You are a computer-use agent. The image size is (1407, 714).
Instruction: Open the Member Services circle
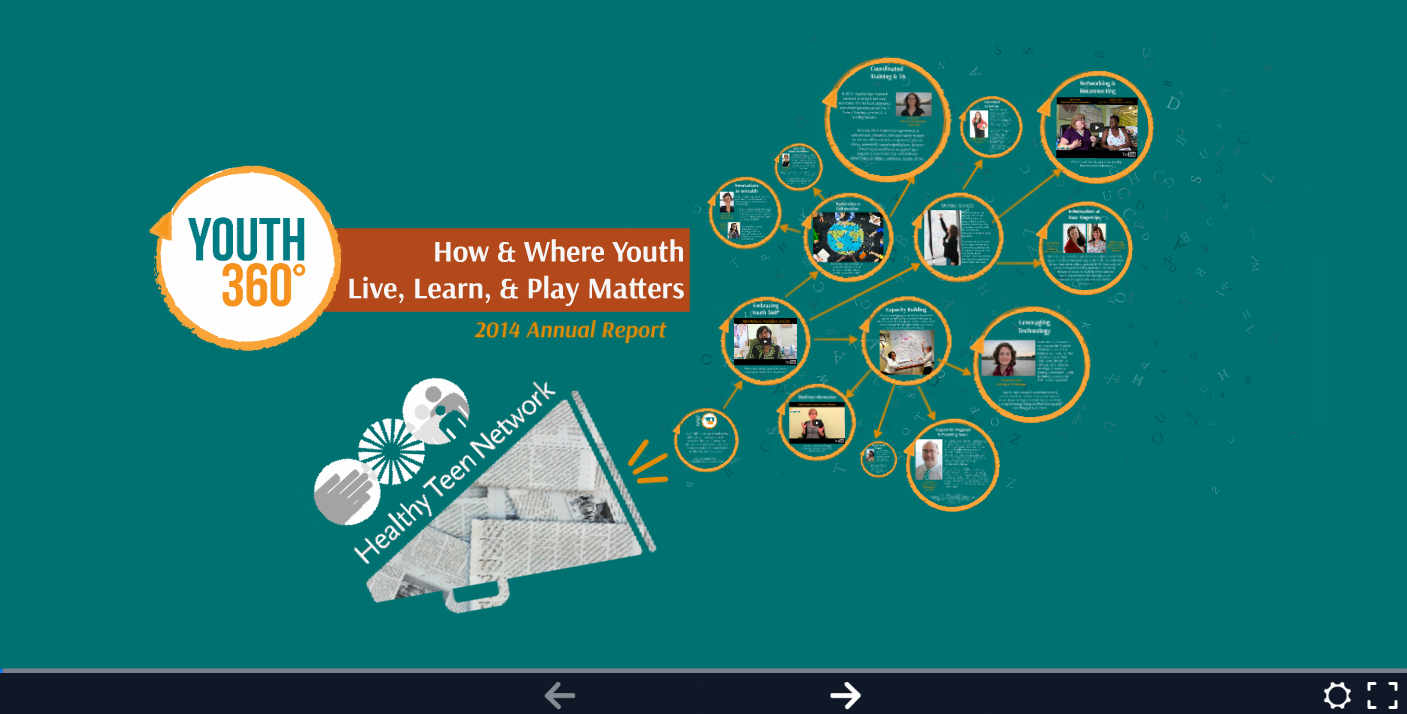[958, 237]
